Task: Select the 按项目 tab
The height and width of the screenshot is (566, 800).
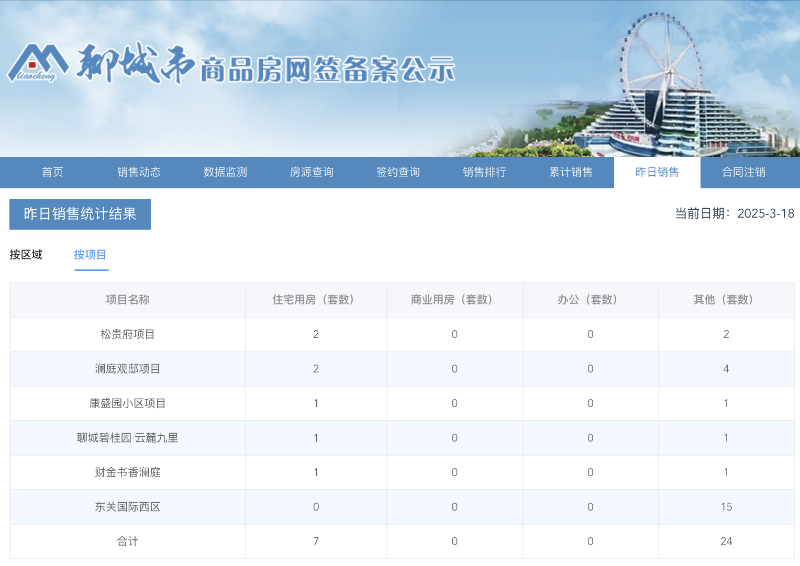Action: (90, 255)
